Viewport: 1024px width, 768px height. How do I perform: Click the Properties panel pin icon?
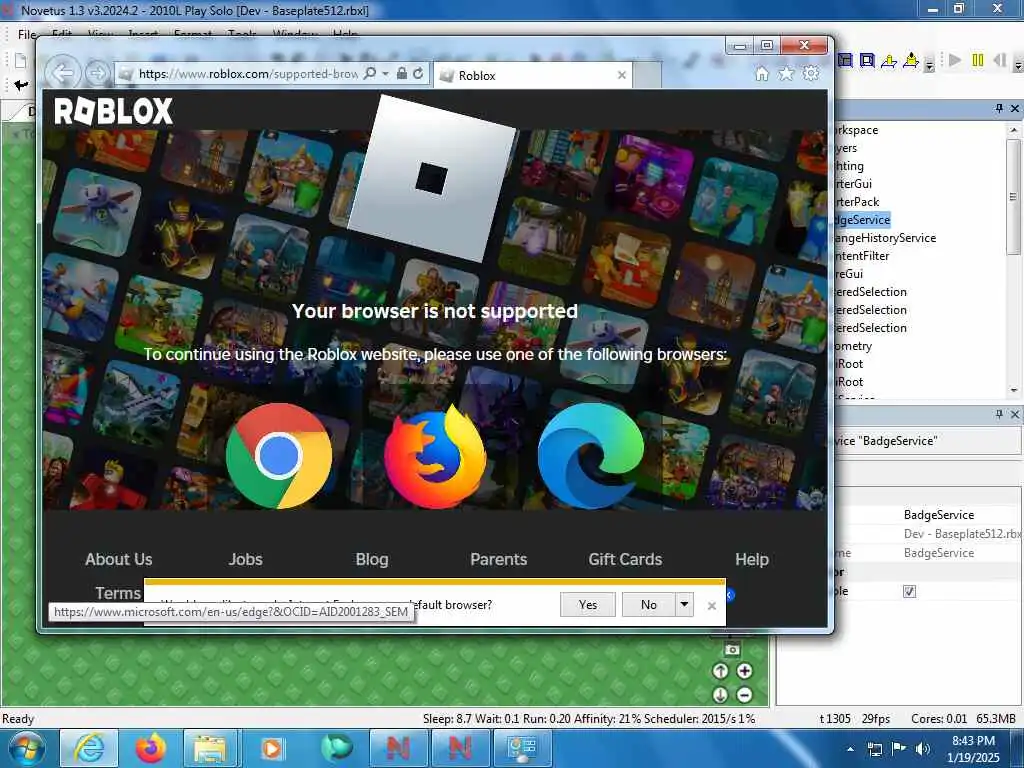click(x=999, y=414)
